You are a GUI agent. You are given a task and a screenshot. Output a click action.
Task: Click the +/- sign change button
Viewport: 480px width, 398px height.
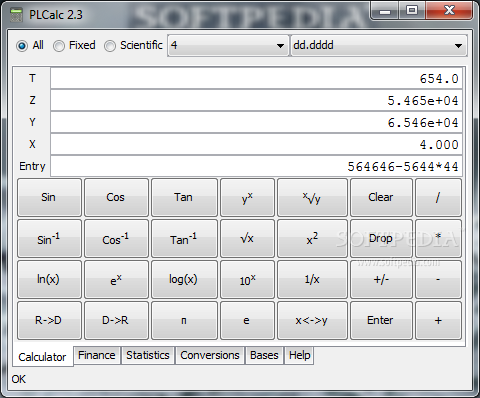pyautogui.click(x=381, y=279)
